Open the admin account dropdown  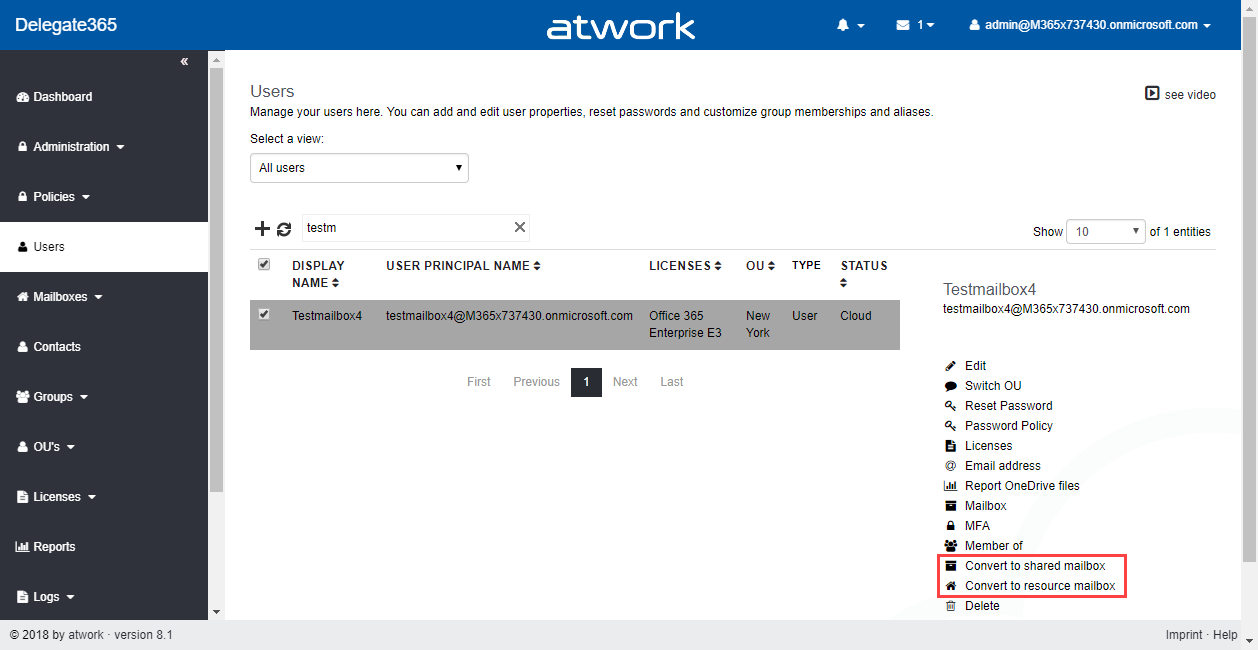click(1090, 25)
